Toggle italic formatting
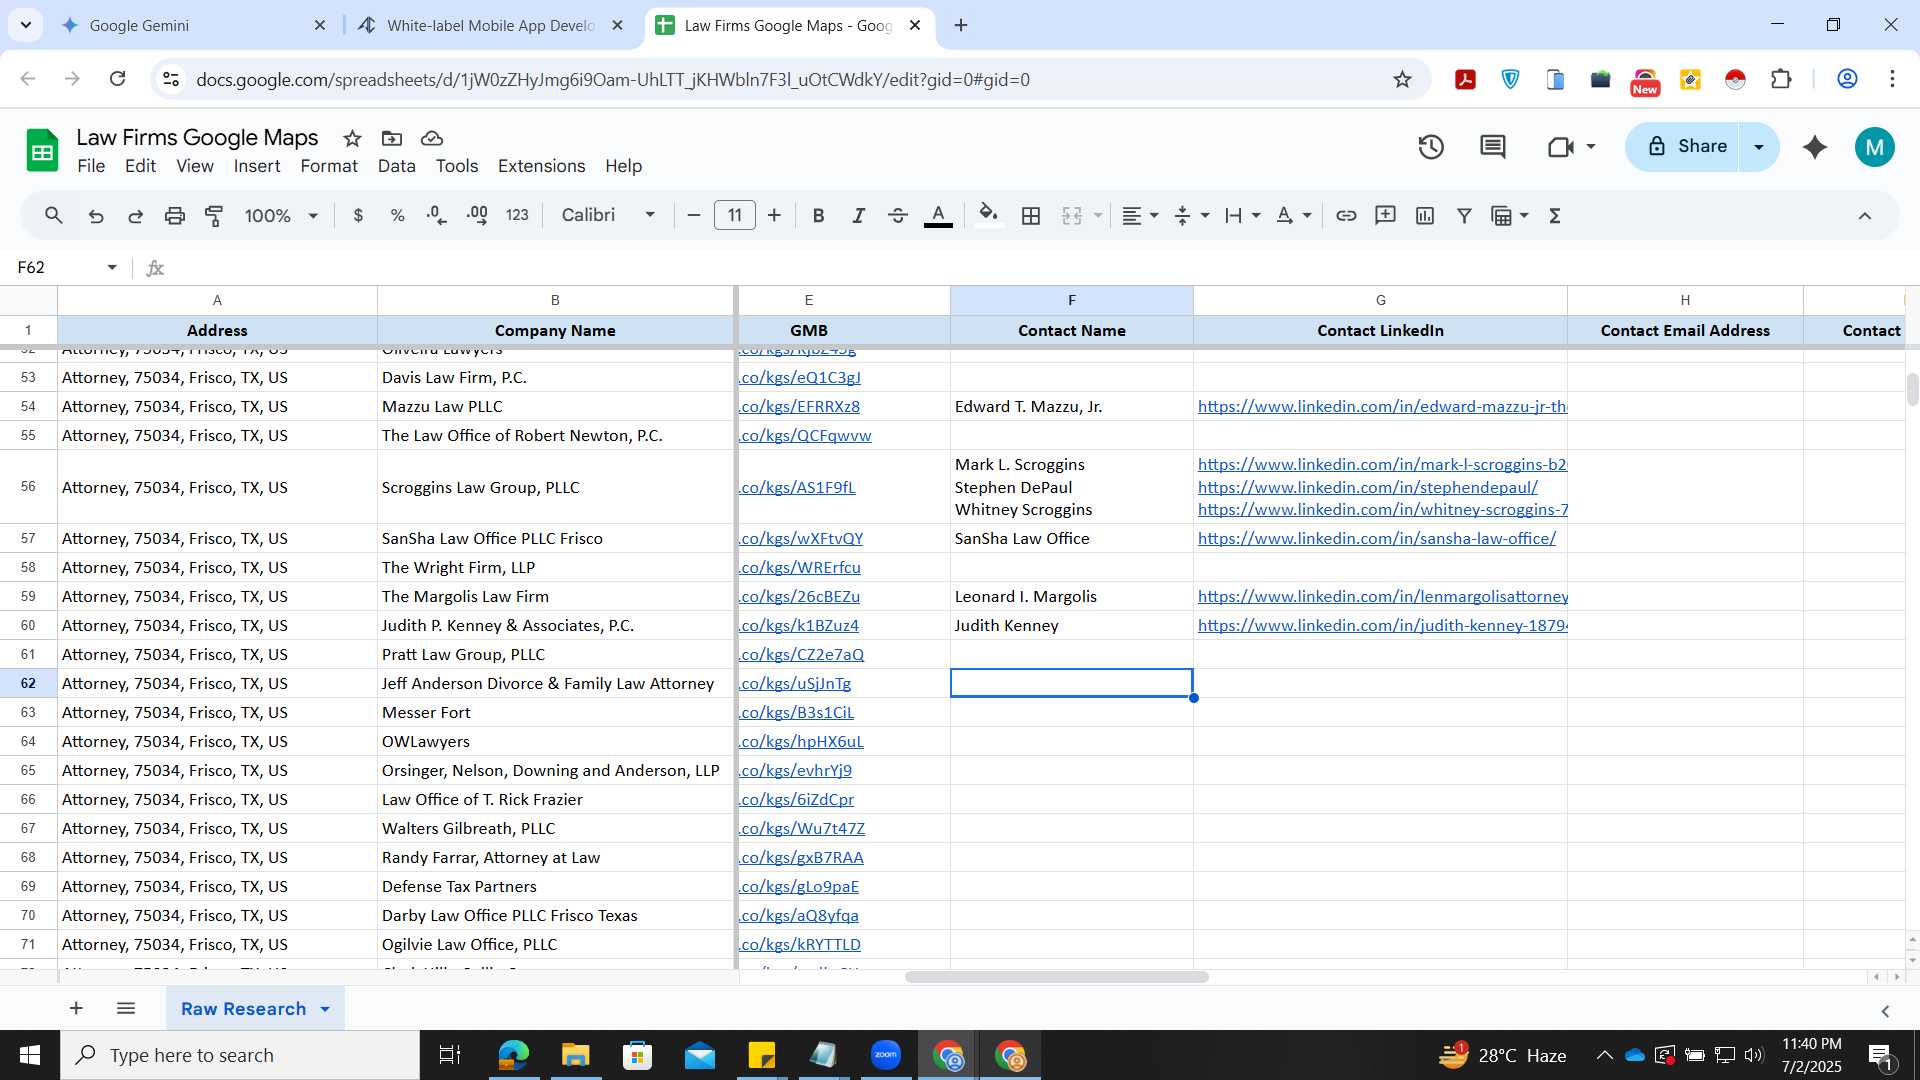 point(858,215)
